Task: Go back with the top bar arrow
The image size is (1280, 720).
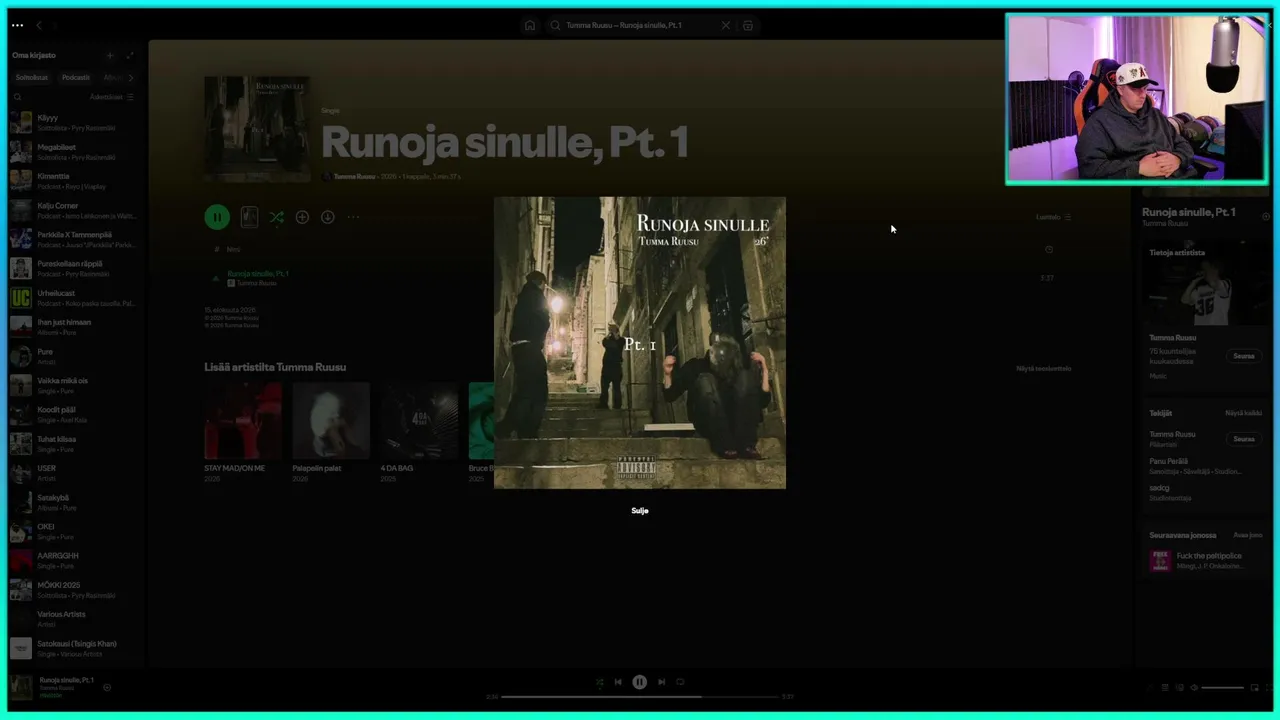Action: coord(39,25)
